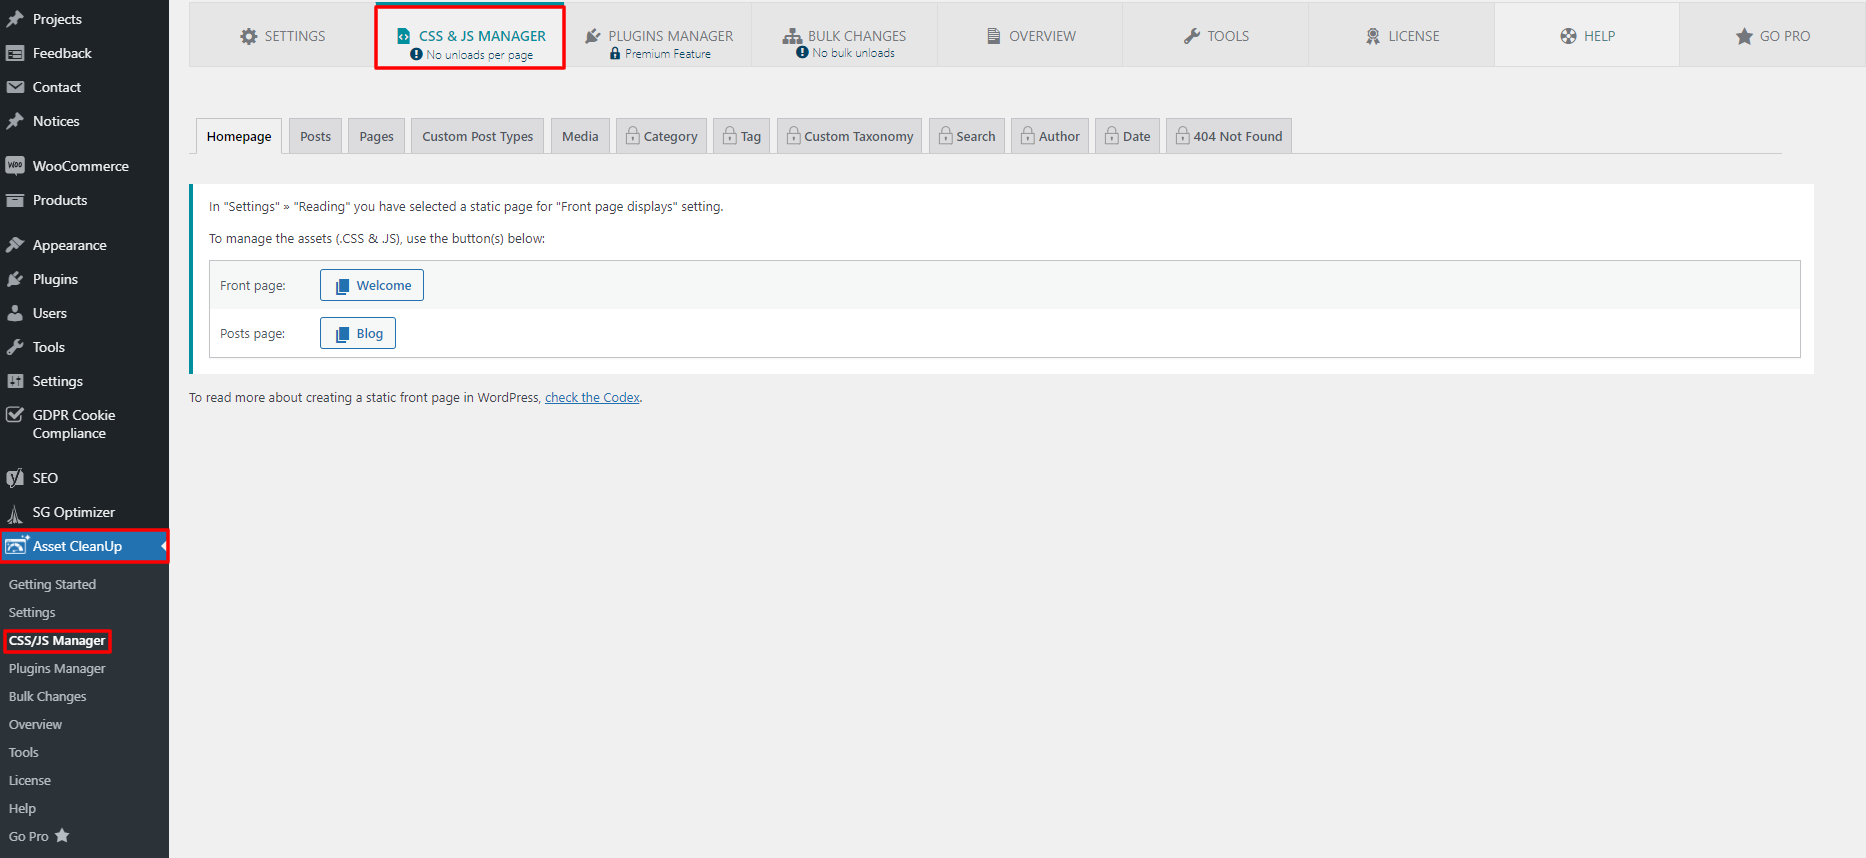Click the Asset CleanUp icon in sidebar

point(16,546)
